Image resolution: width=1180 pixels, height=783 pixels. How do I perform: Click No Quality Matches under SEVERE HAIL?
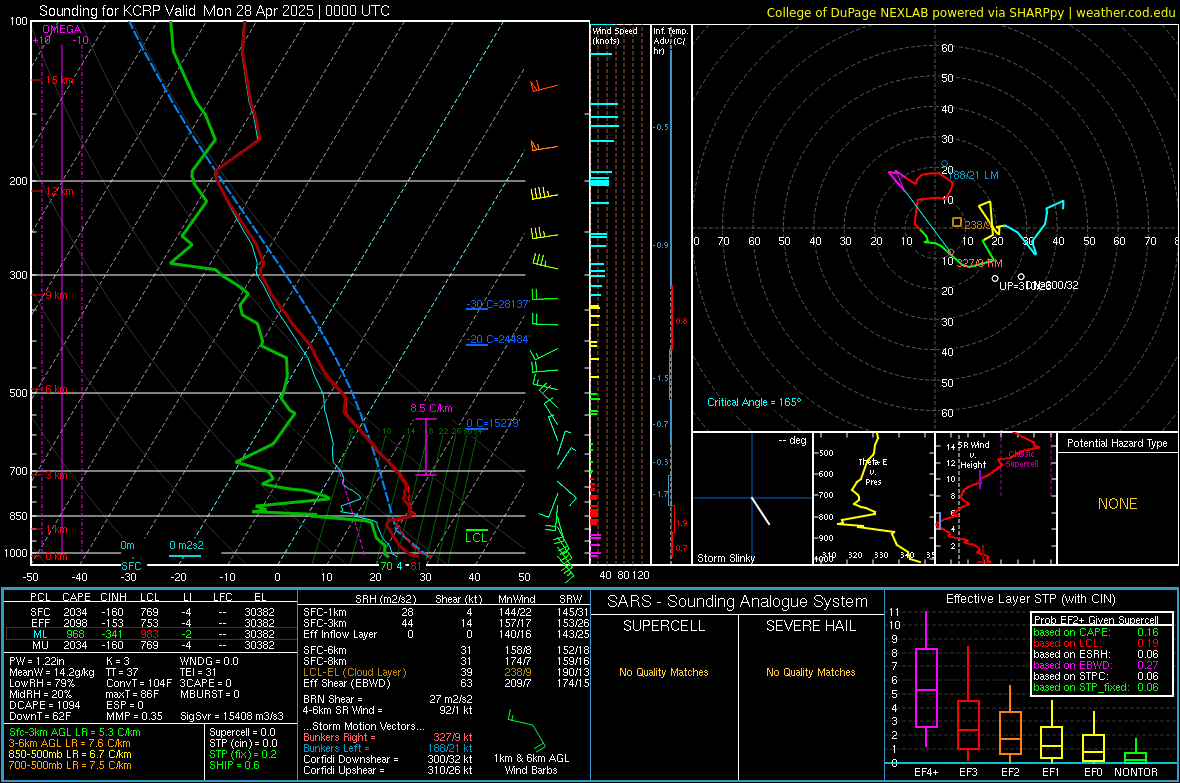click(810, 672)
